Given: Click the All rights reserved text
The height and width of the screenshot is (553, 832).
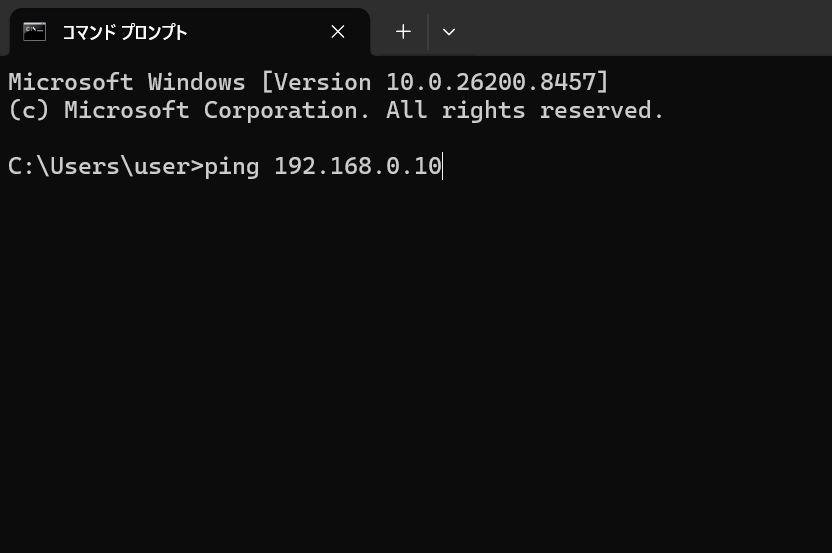Looking at the screenshot, I should tap(525, 110).
